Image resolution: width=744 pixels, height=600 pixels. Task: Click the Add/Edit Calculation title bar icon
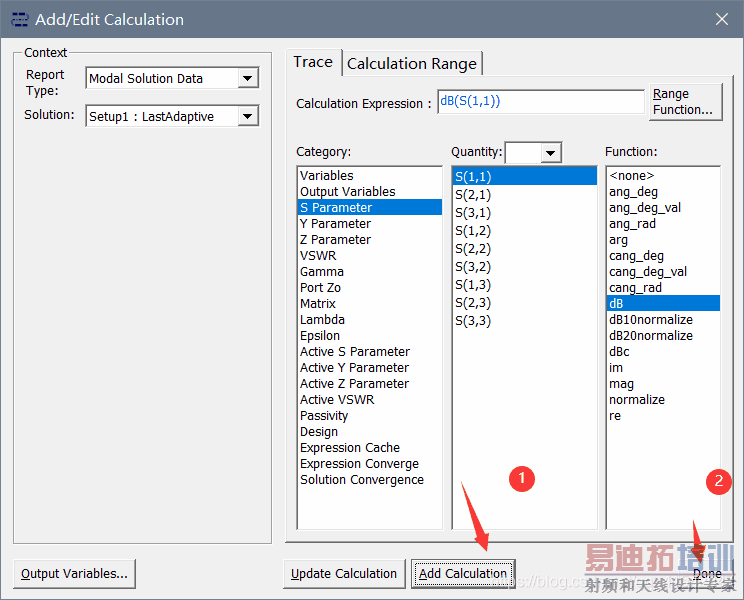[20, 19]
